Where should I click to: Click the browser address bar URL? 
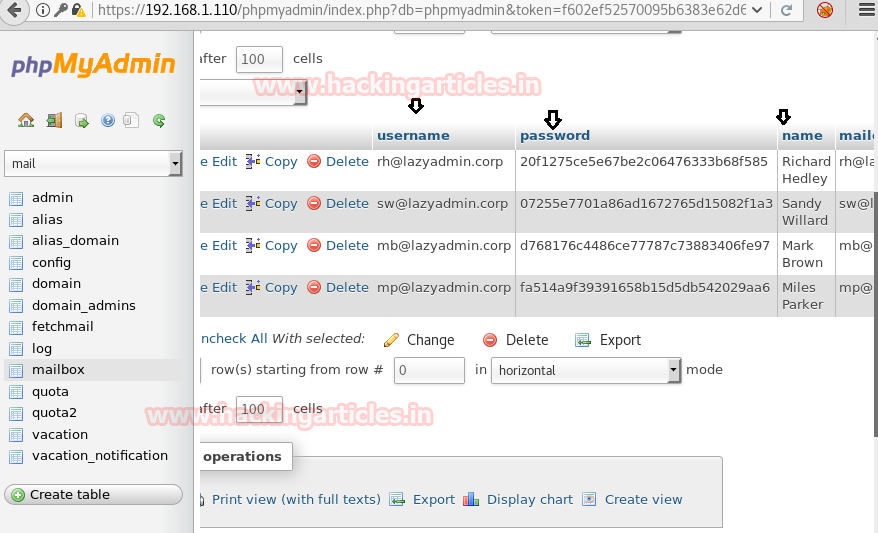(x=421, y=10)
